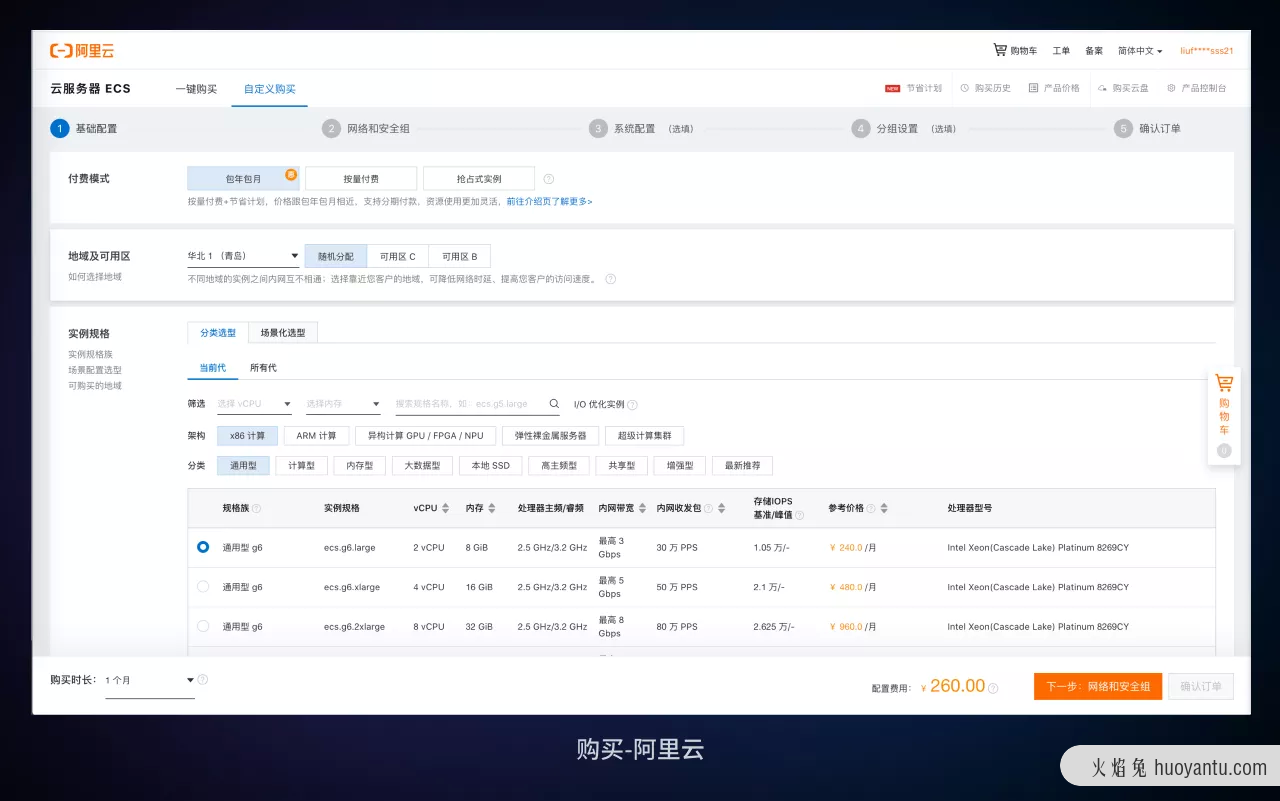
Task: Select 可用区 C zone
Action: (398, 256)
